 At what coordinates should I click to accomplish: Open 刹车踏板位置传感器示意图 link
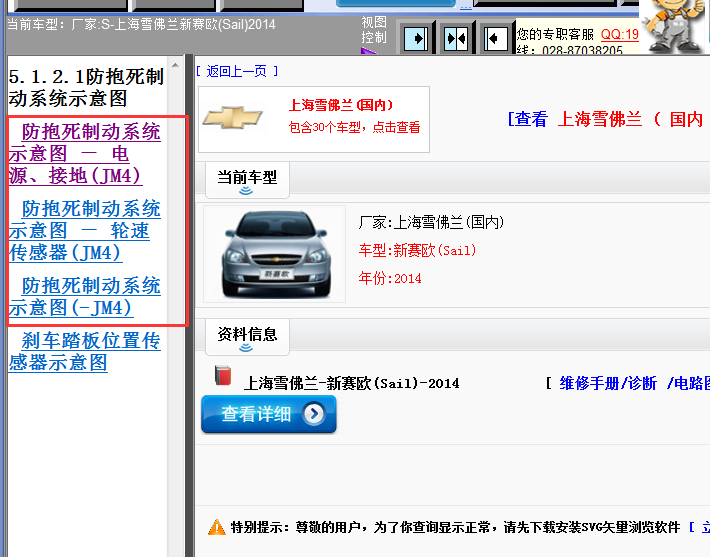click(x=85, y=352)
